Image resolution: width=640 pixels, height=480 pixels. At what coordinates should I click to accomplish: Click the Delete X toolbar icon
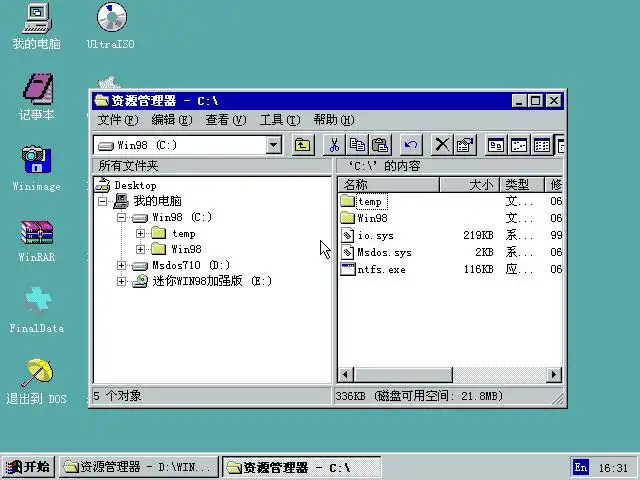[442, 145]
